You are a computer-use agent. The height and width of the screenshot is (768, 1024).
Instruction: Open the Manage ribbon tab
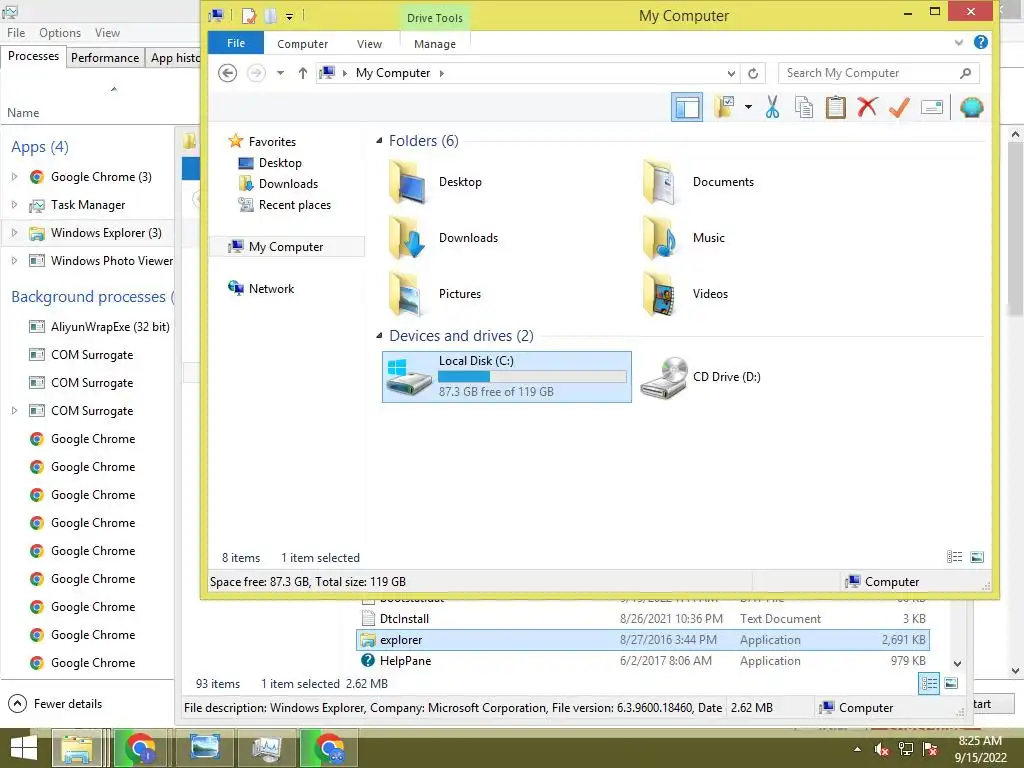(434, 44)
